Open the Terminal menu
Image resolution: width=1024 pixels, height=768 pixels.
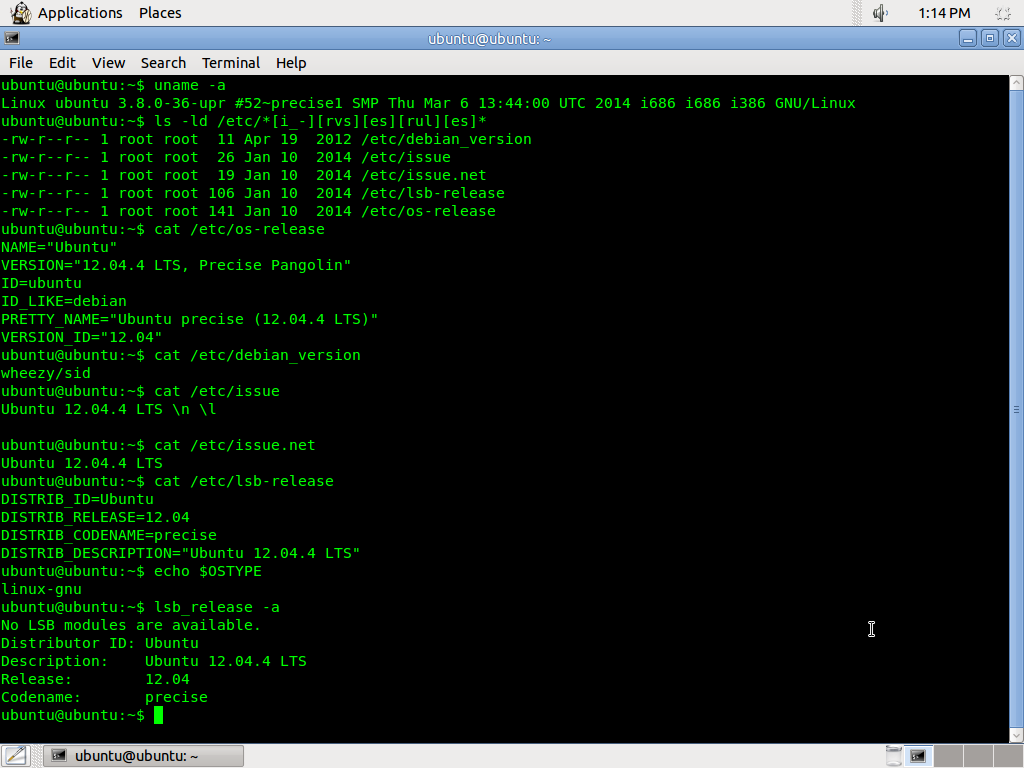pyautogui.click(x=231, y=63)
